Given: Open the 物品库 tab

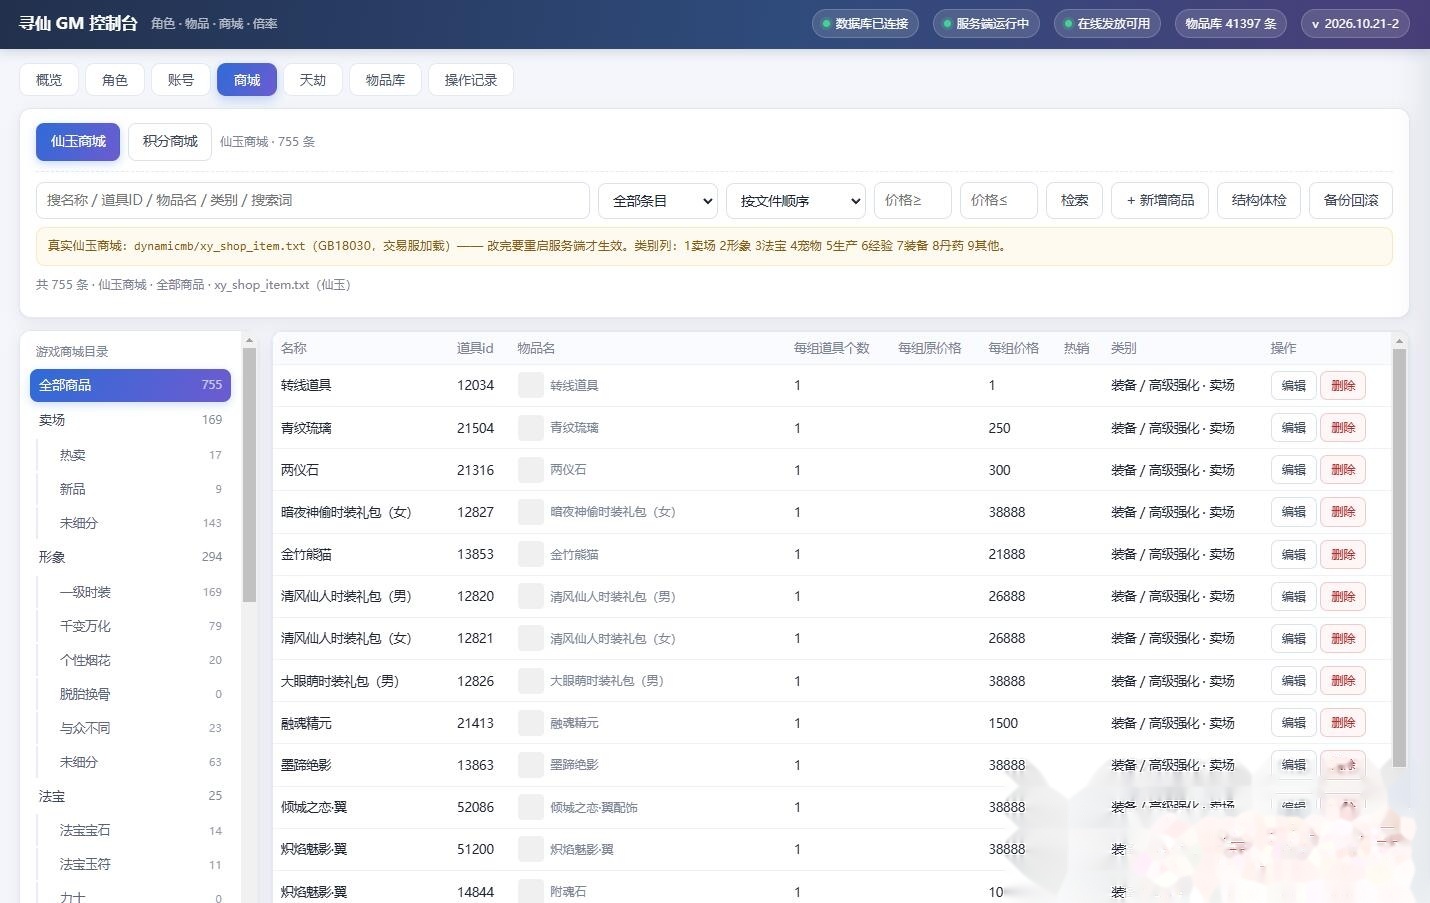Looking at the screenshot, I should pos(385,80).
